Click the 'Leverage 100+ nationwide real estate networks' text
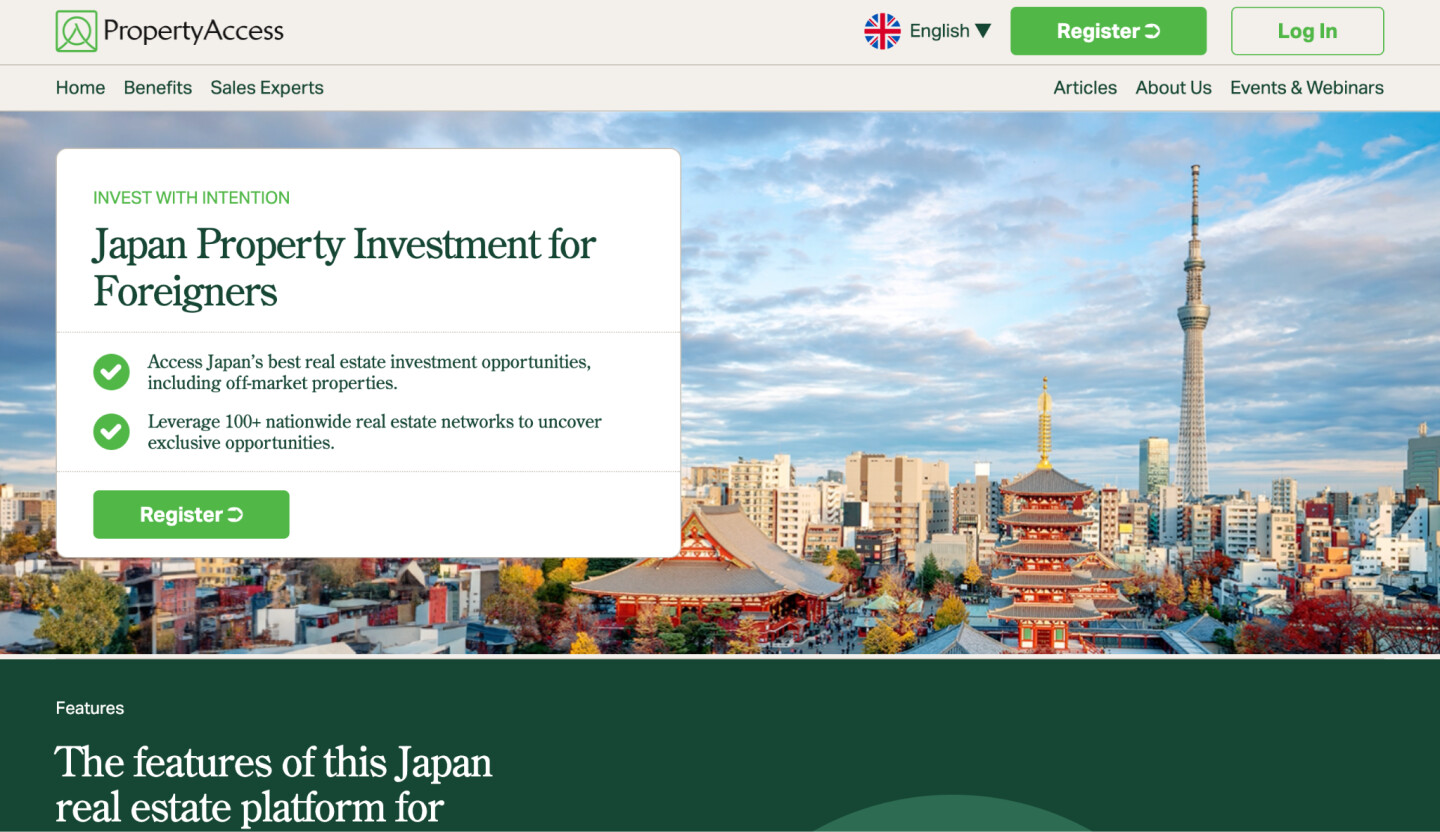This screenshot has height=832, width=1440. pos(375,432)
